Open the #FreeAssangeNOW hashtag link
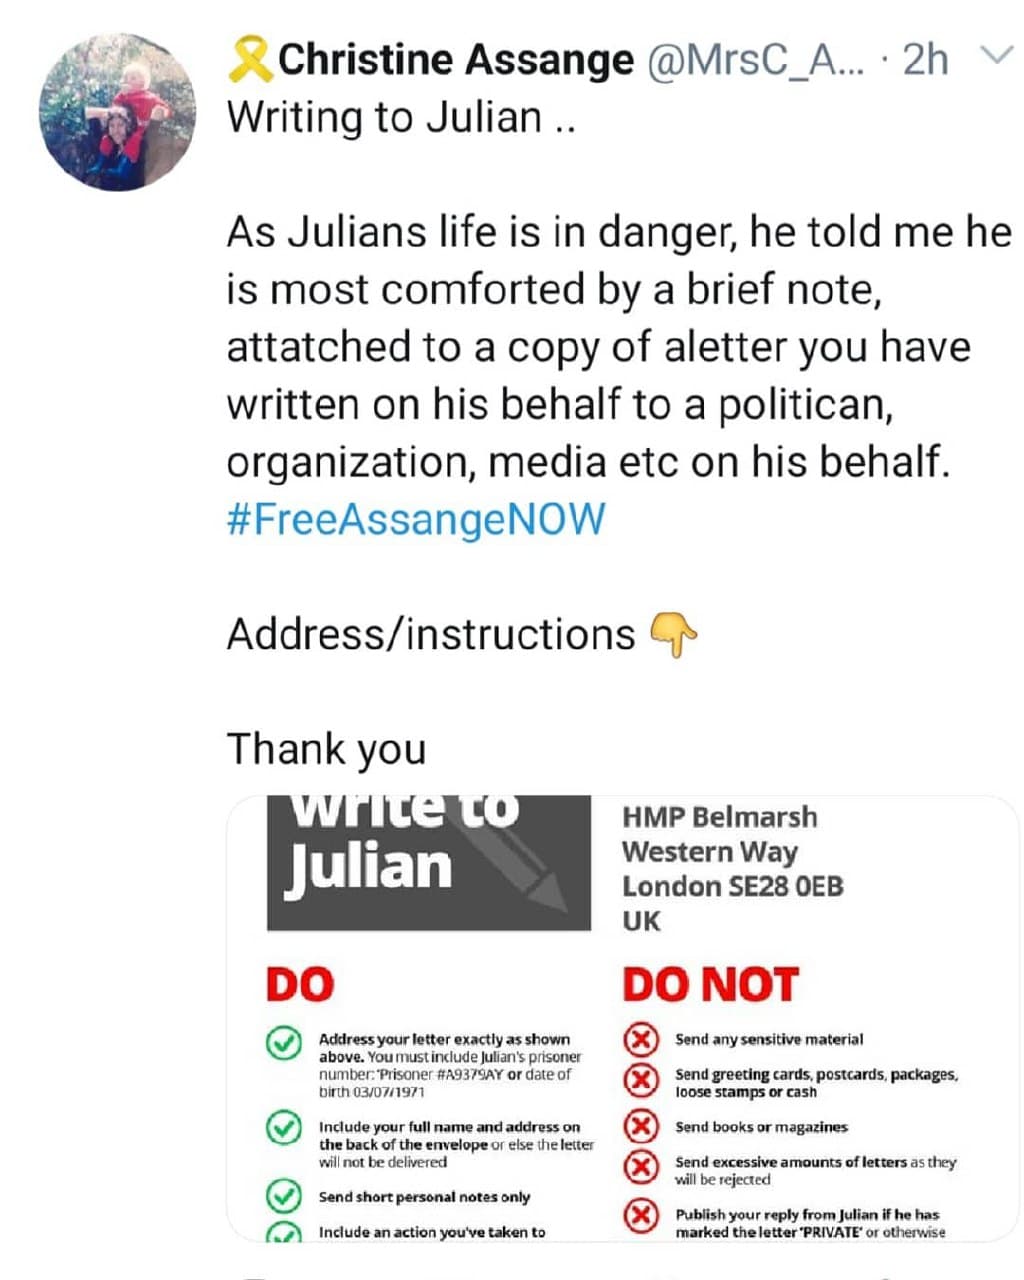 (416, 520)
